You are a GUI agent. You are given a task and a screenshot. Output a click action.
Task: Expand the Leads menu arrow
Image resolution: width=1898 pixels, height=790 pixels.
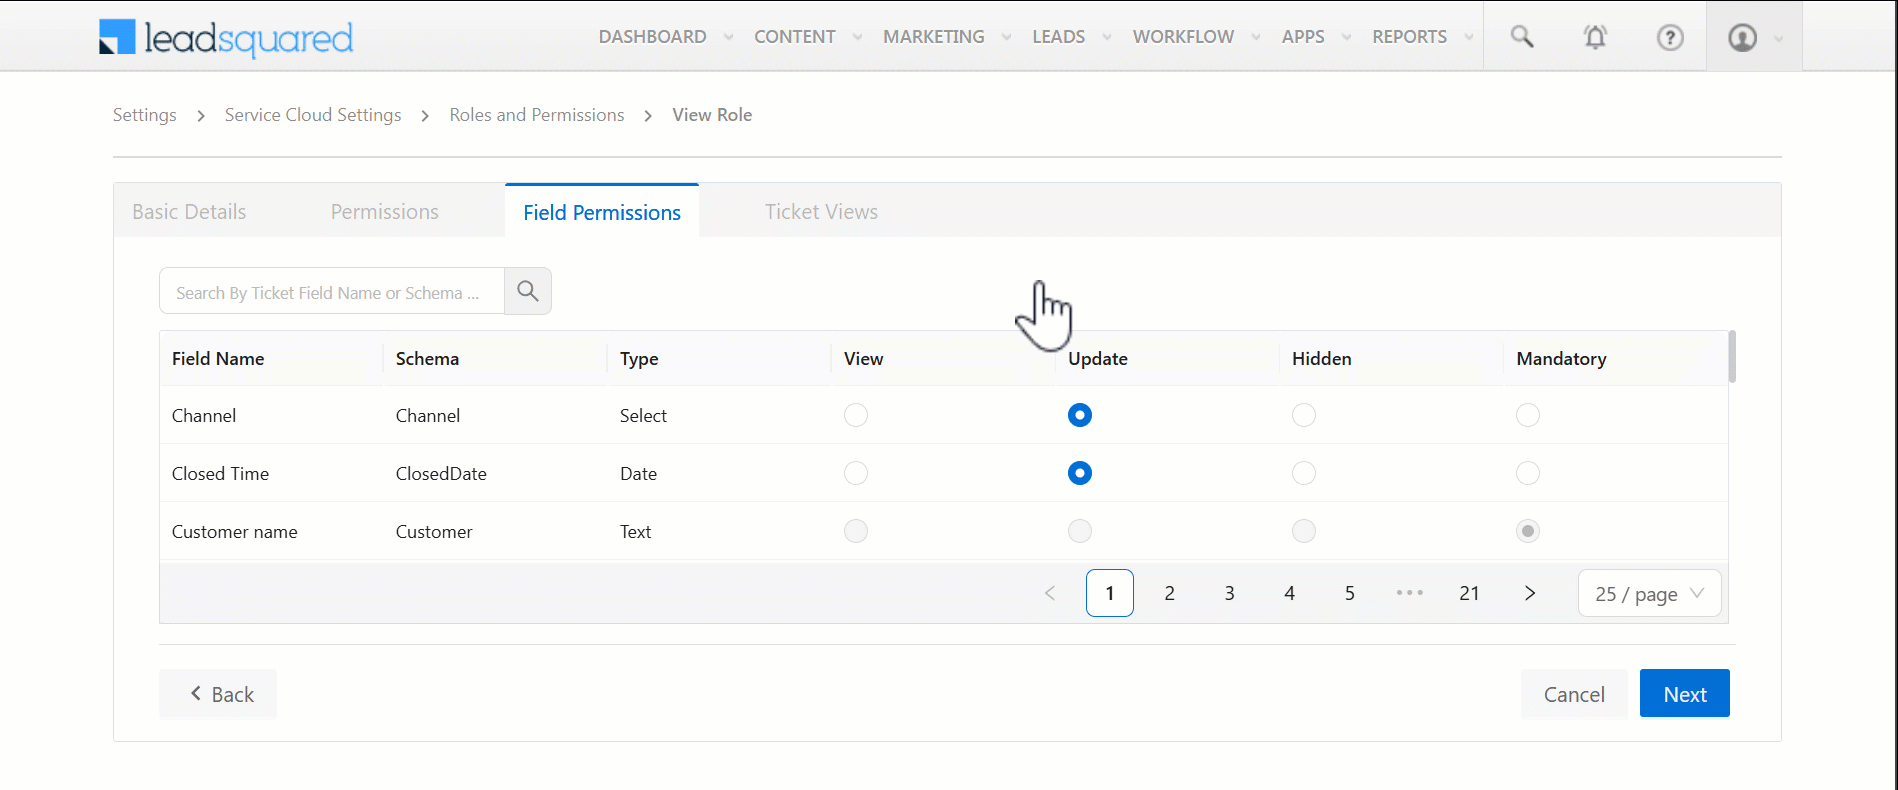[1107, 37]
